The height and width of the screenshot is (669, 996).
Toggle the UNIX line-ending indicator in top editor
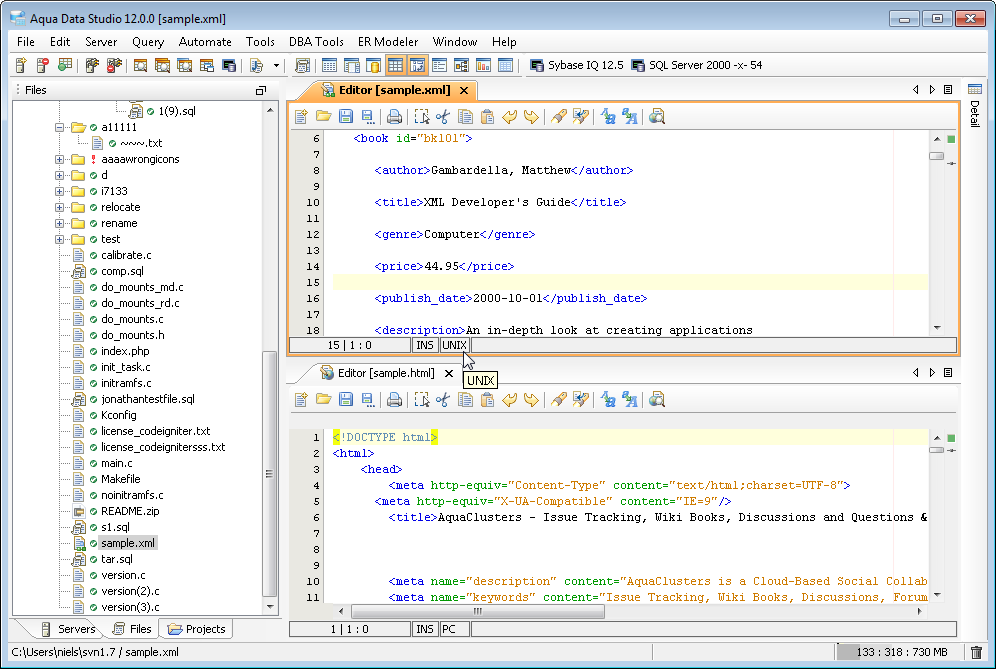click(x=454, y=345)
